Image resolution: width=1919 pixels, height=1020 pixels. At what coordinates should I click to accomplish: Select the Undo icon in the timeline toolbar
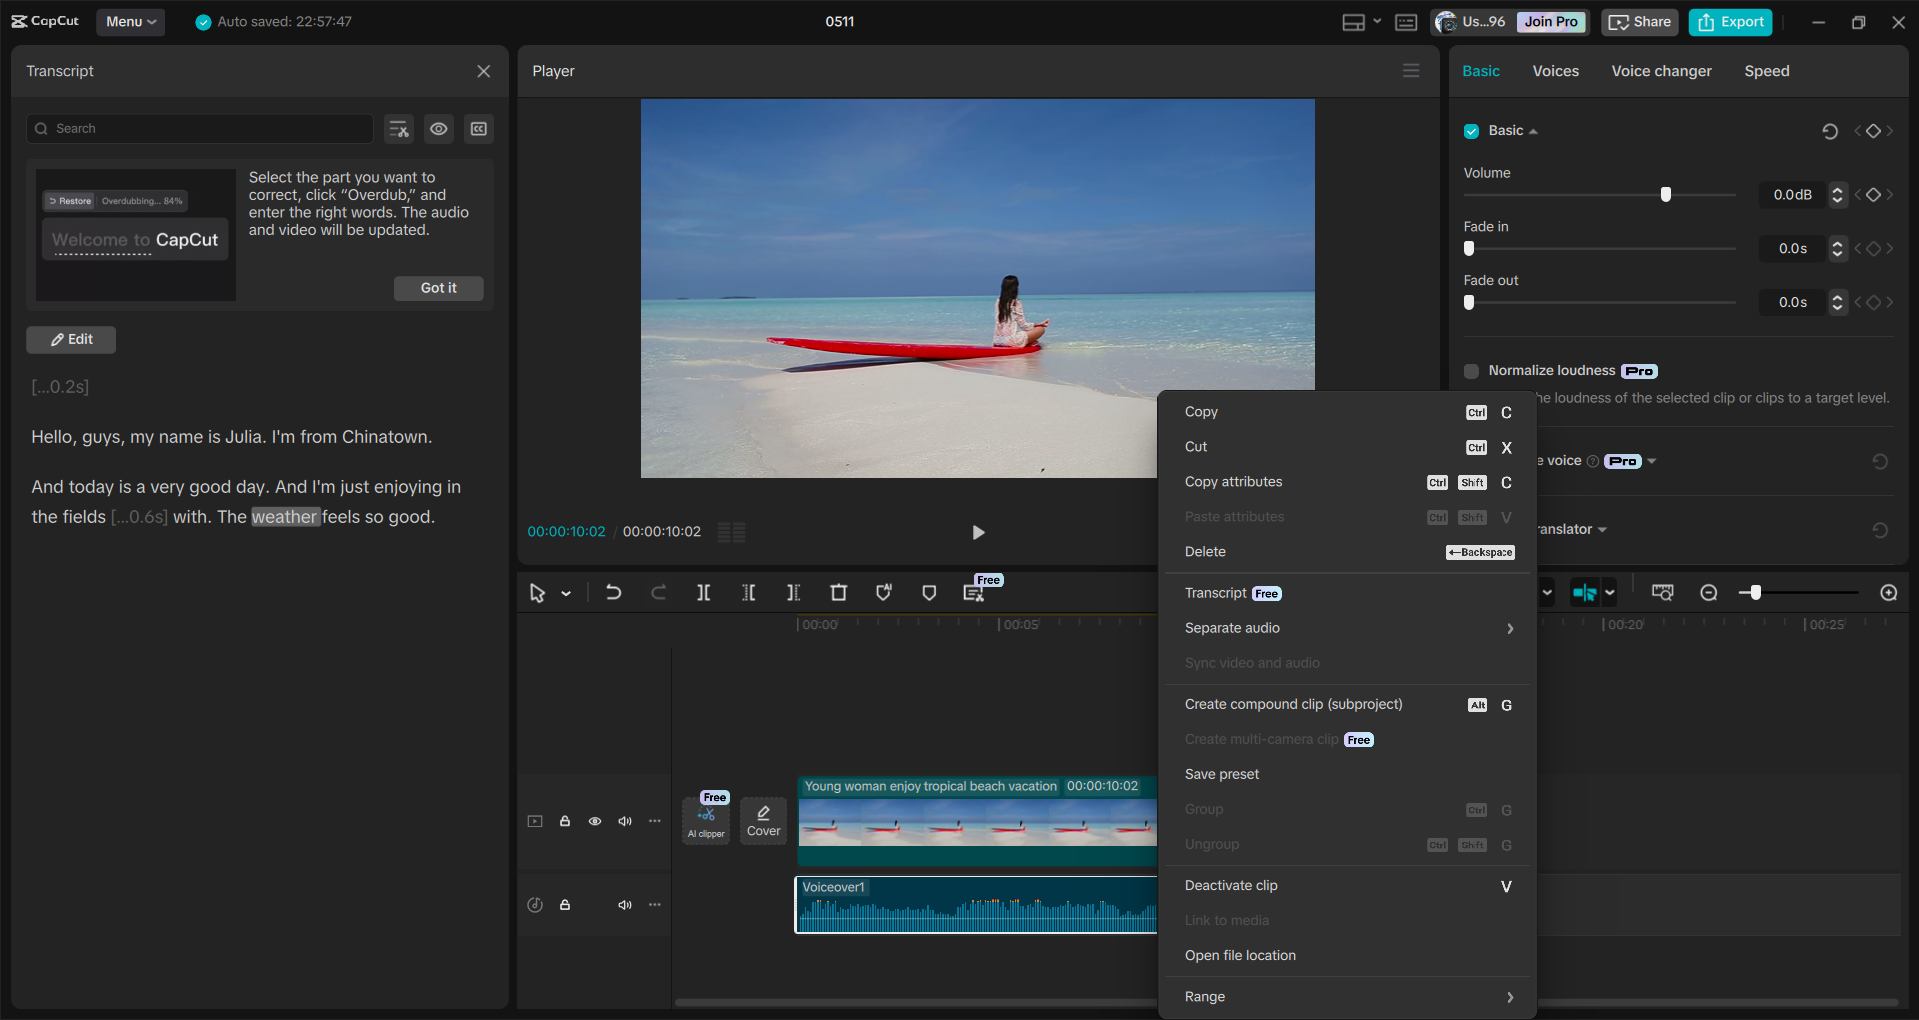[613, 592]
